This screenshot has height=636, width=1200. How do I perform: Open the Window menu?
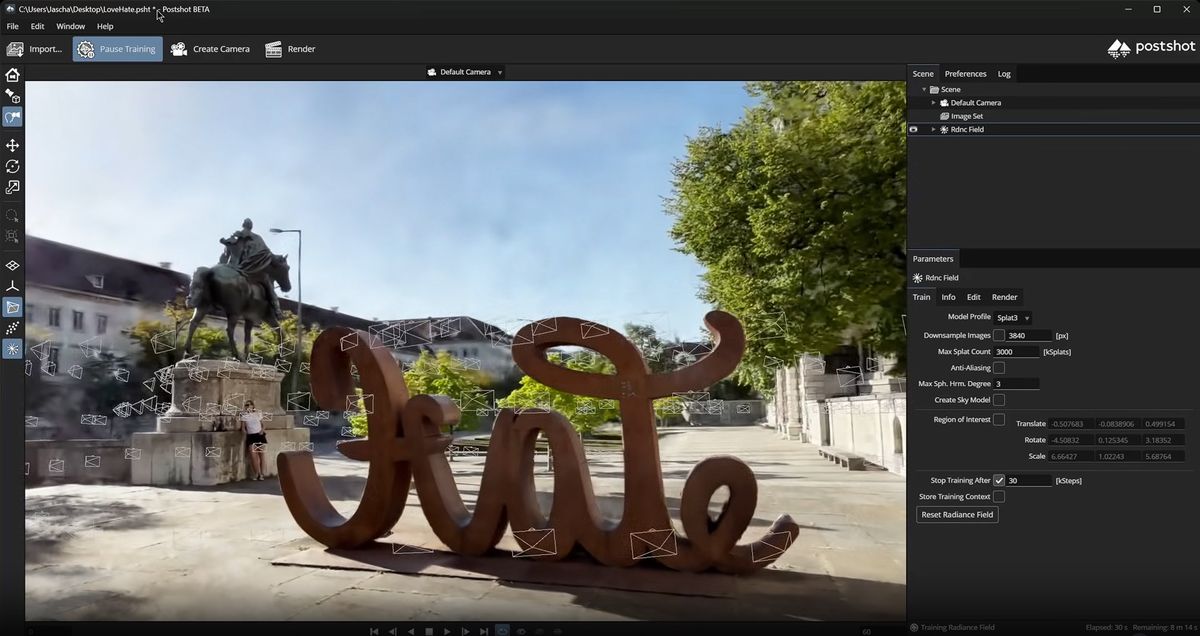pos(70,26)
